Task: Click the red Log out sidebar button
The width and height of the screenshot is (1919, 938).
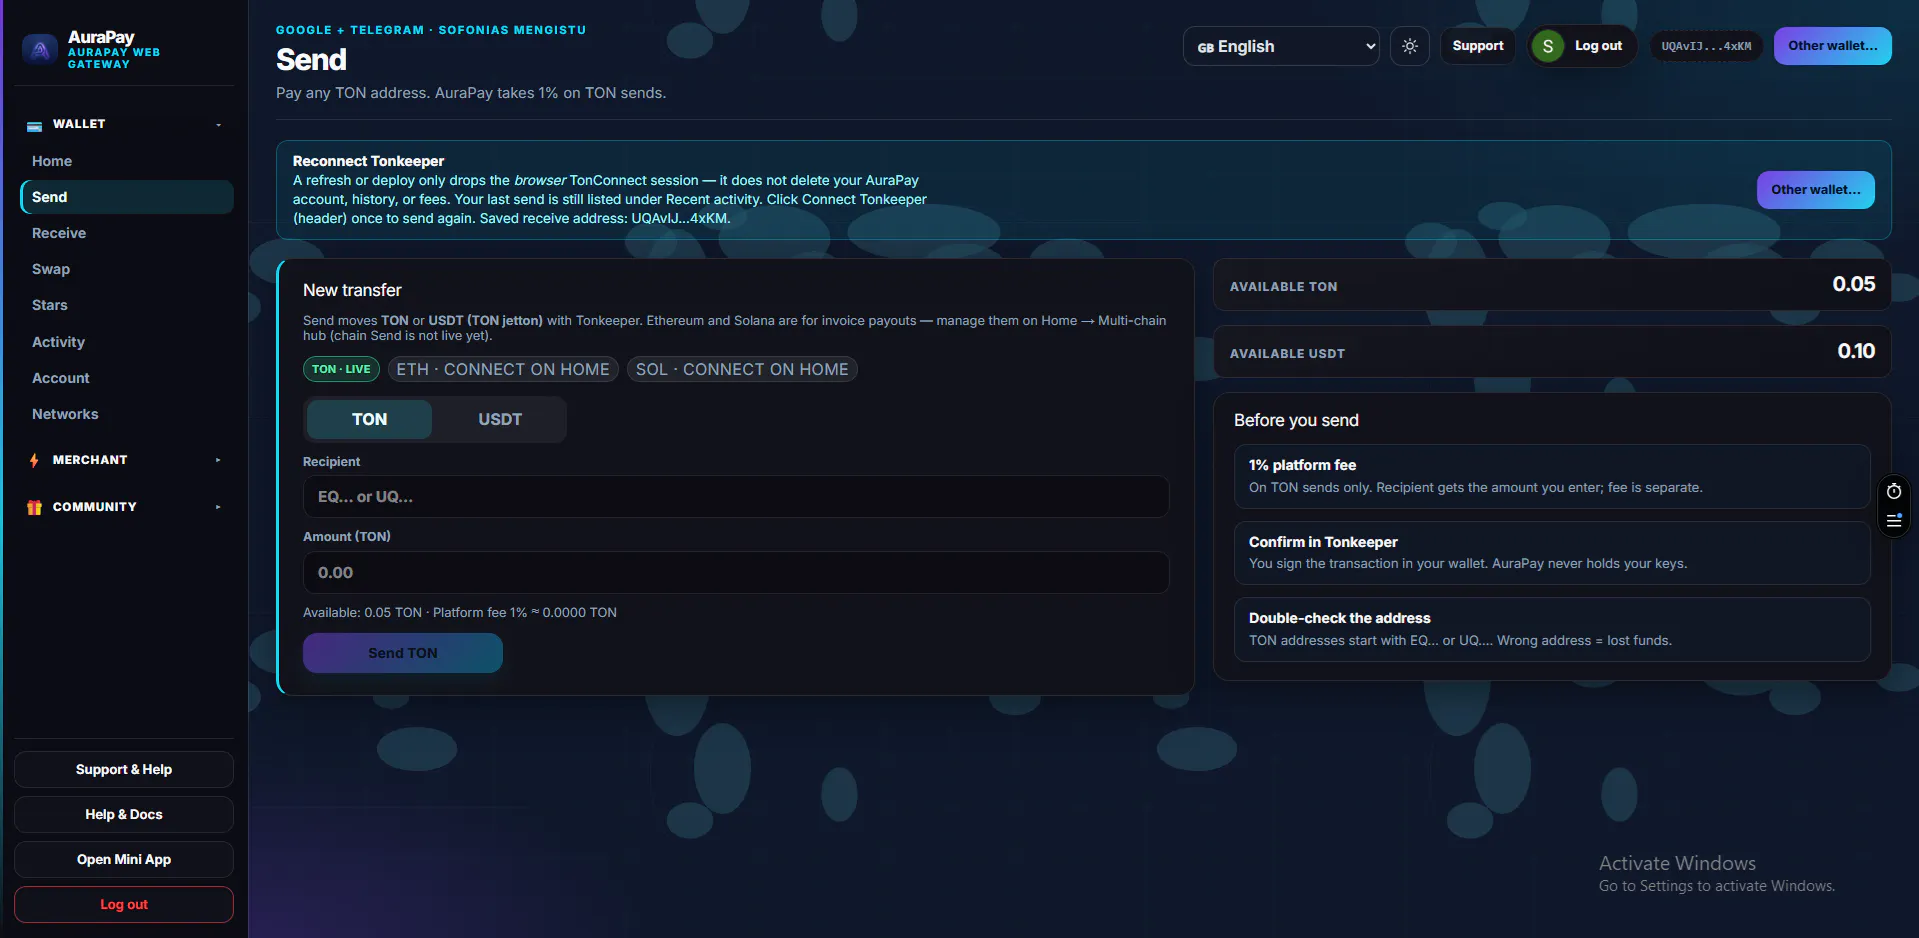Action: (124, 904)
